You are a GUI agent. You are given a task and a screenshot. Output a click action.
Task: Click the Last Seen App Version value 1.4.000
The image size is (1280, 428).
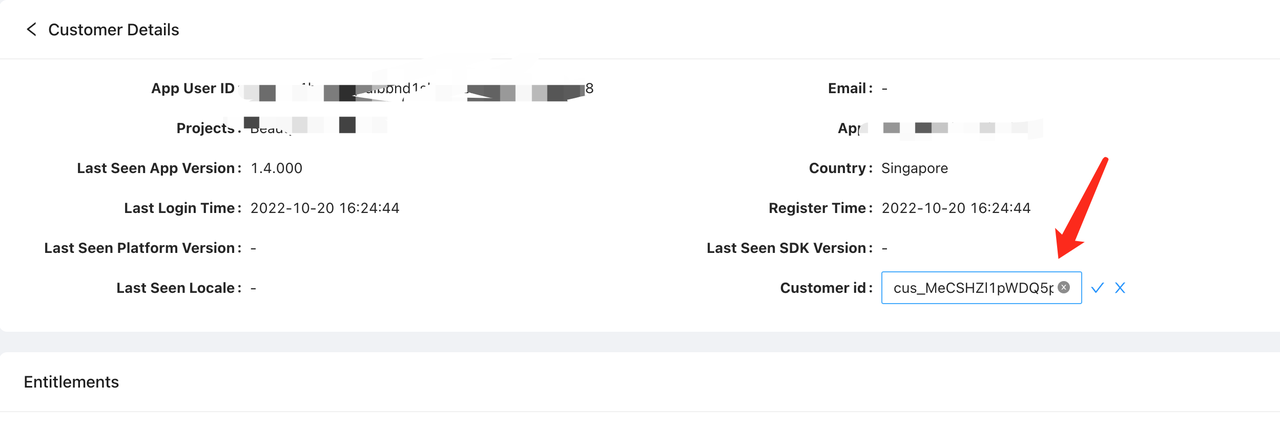(x=276, y=168)
